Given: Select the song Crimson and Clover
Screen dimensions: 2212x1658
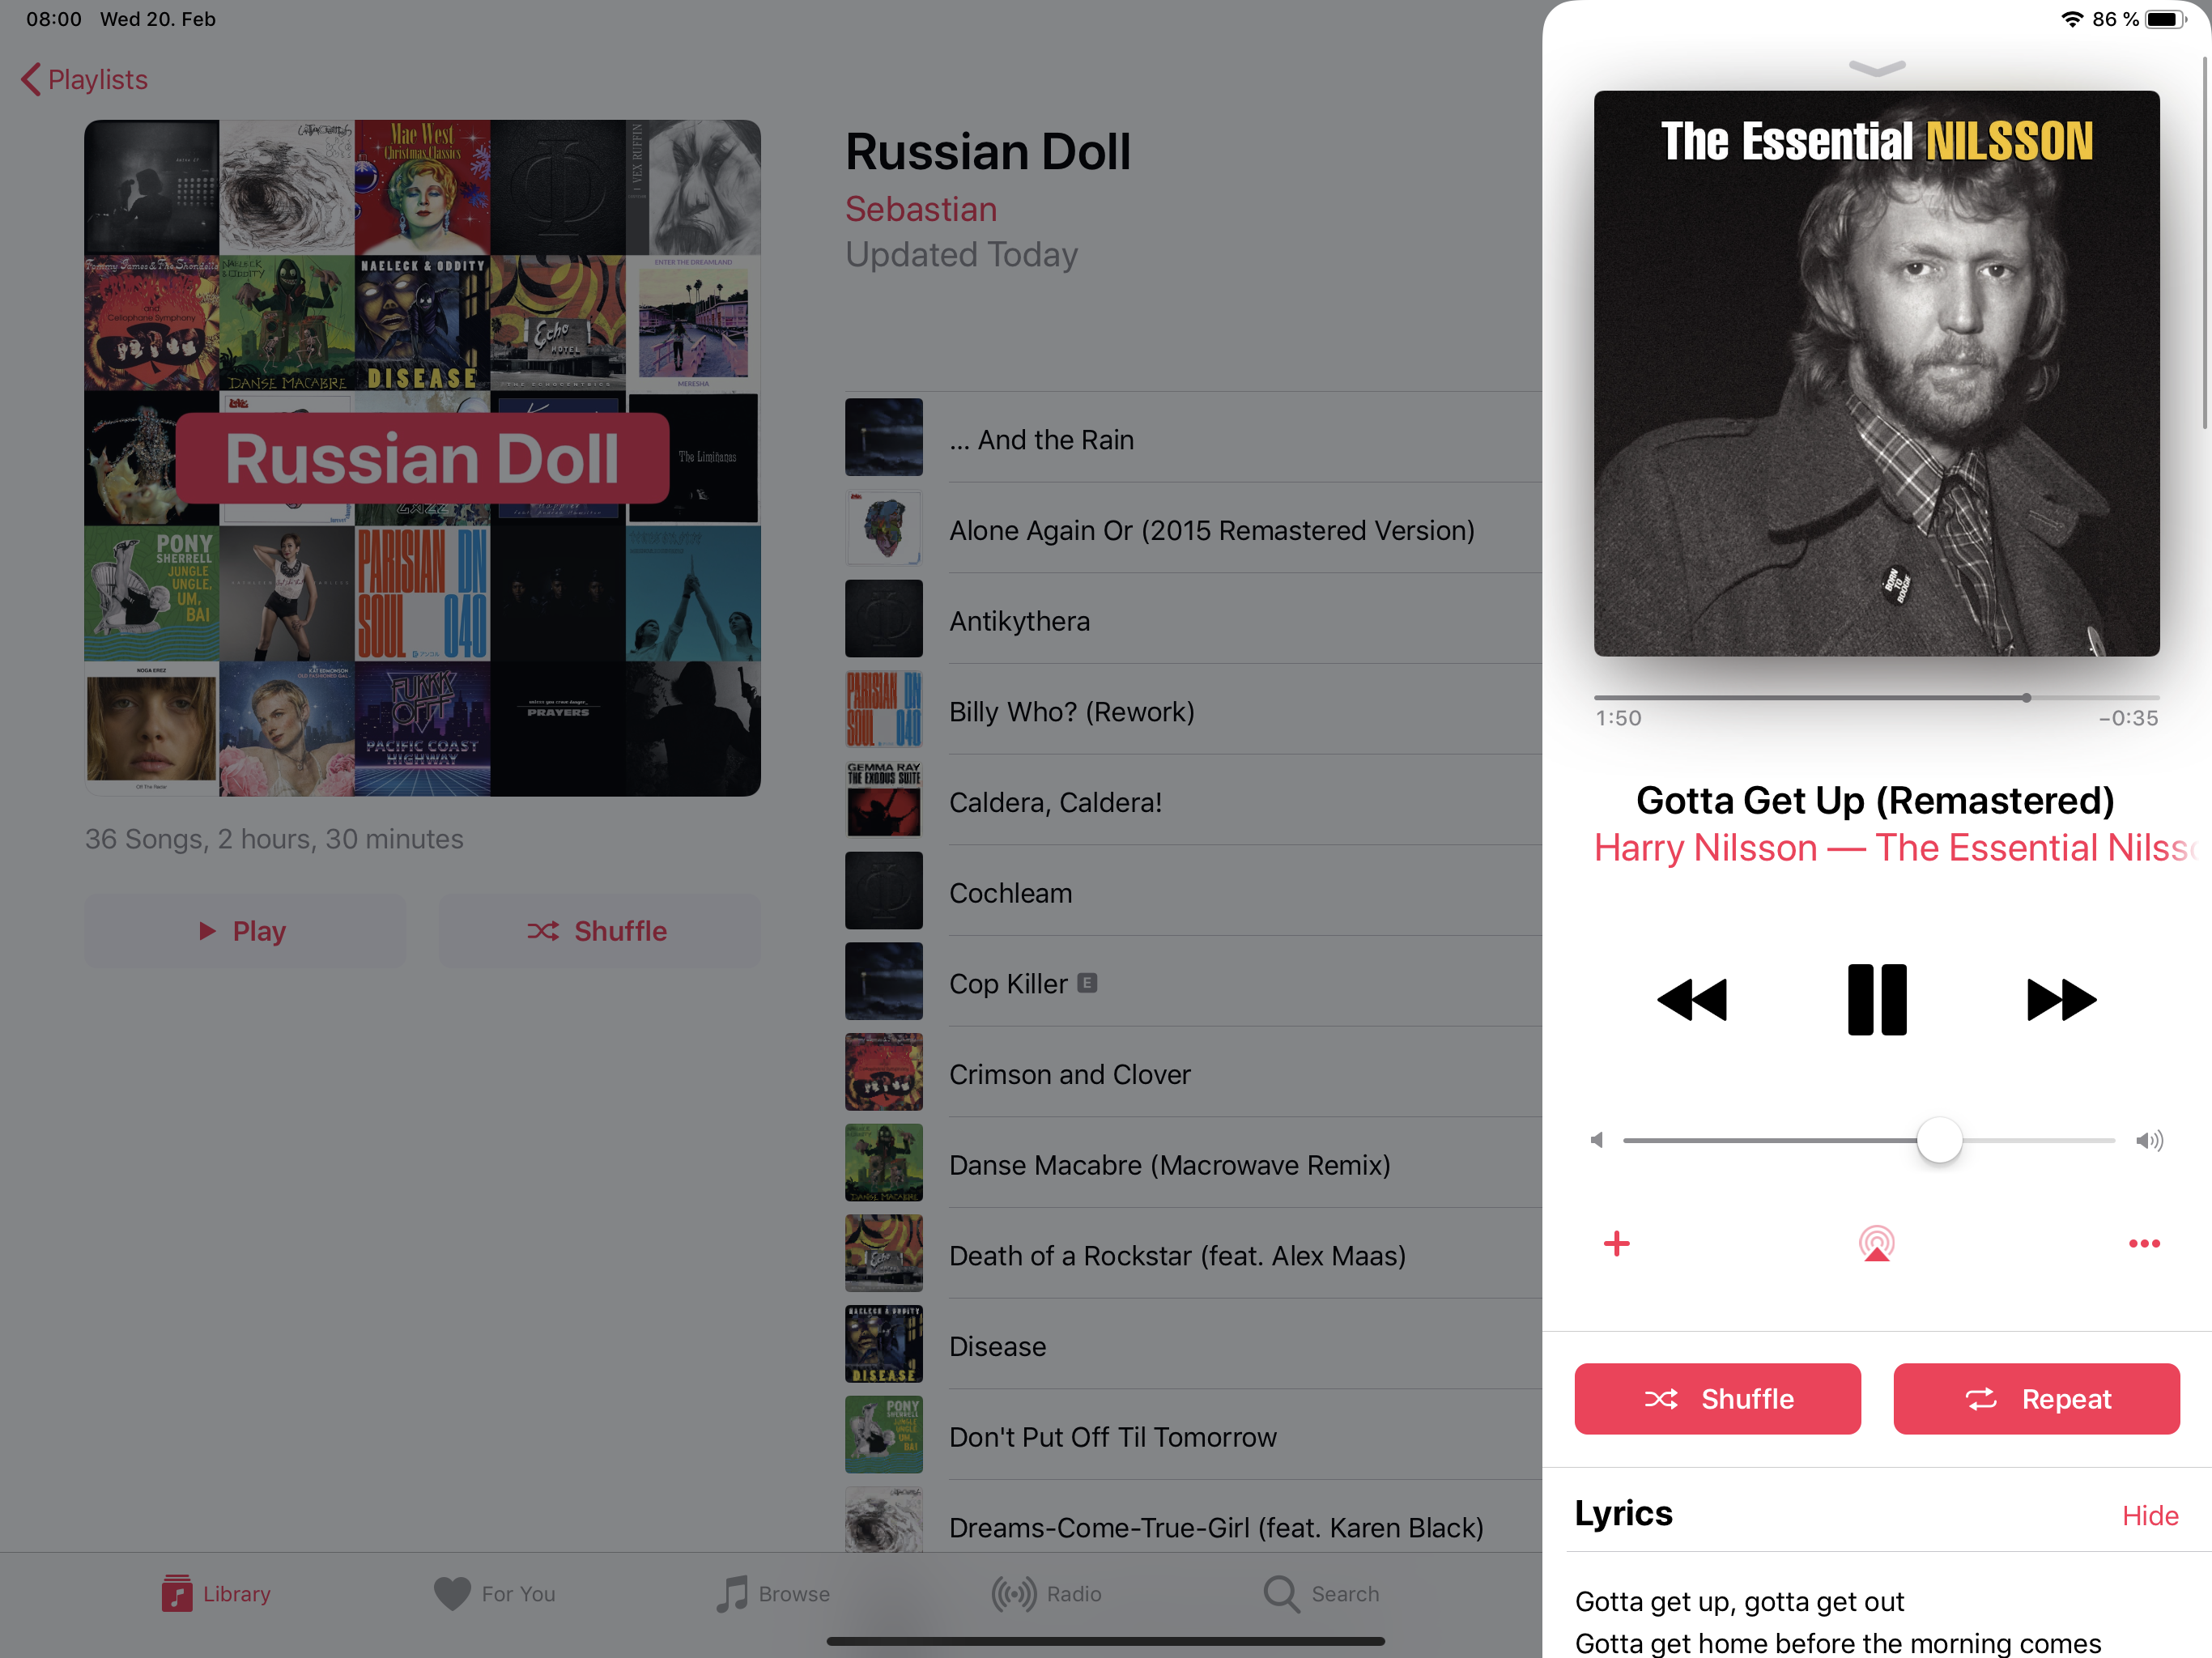Looking at the screenshot, I should coord(1192,1073).
